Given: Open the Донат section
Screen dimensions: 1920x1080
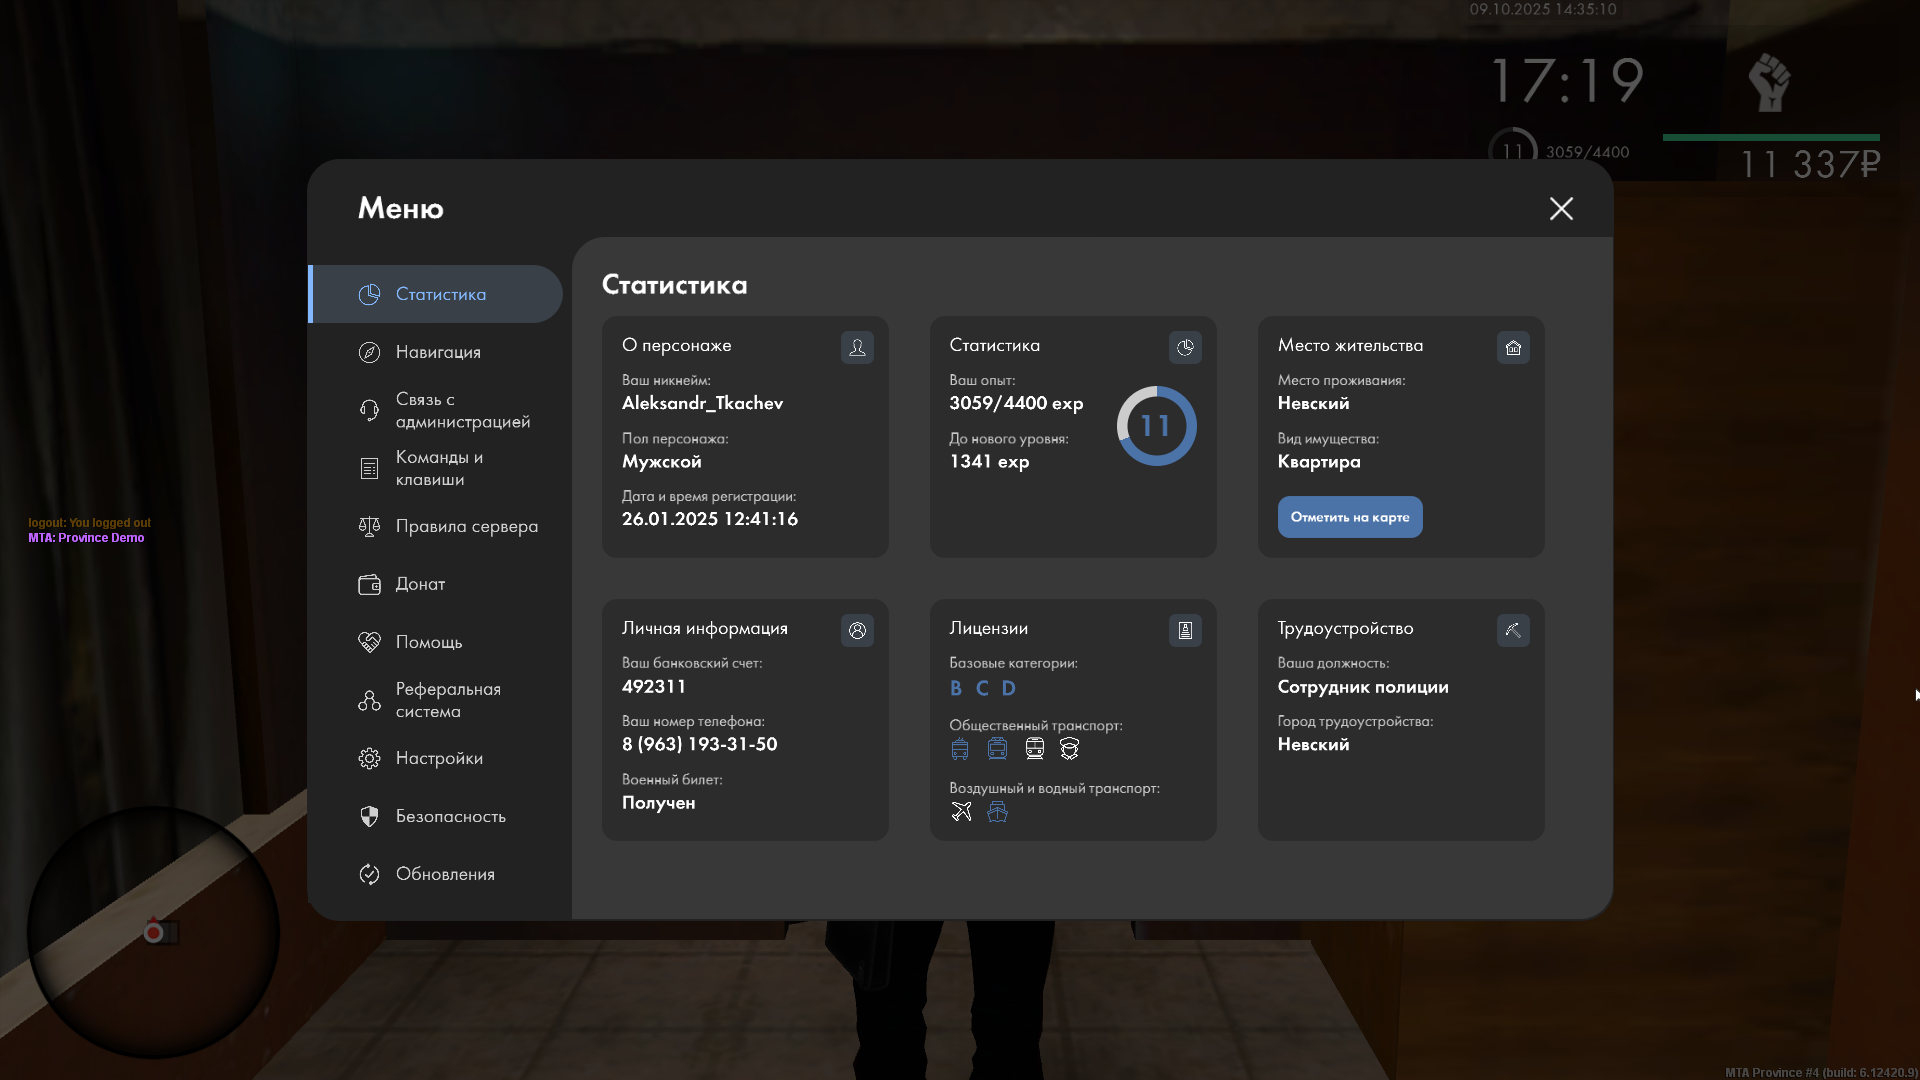Looking at the screenshot, I should coord(420,584).
